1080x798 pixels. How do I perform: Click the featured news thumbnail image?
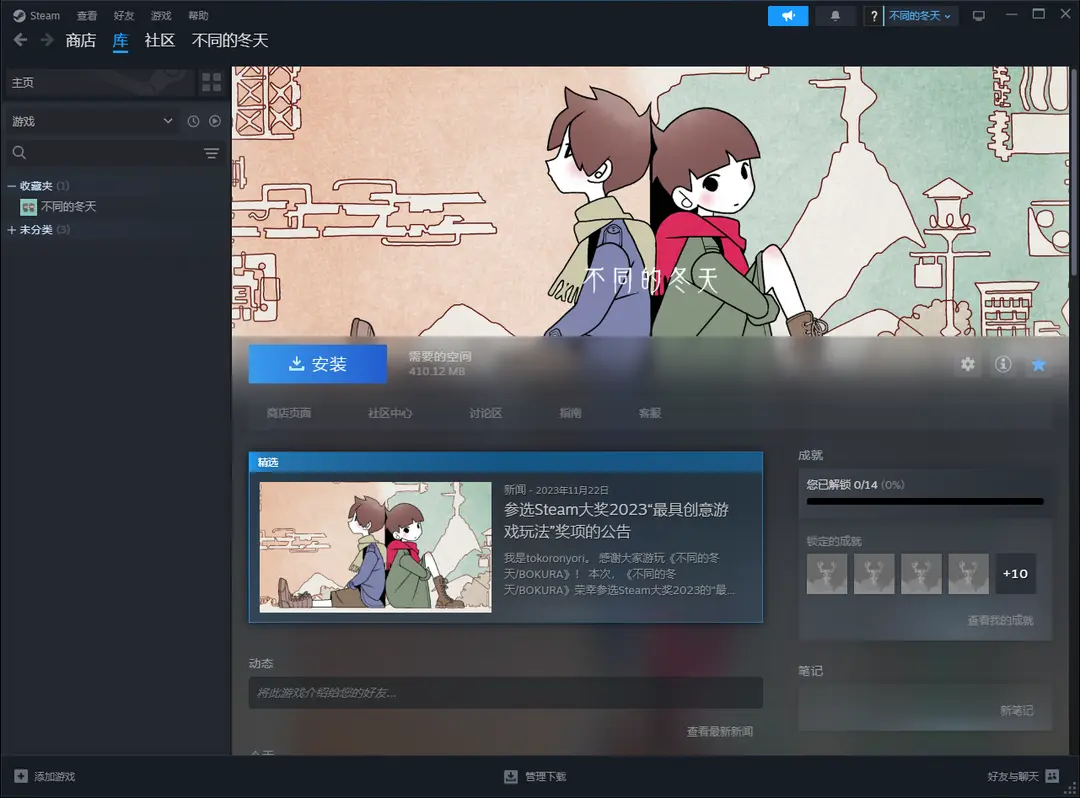(375, 547)
